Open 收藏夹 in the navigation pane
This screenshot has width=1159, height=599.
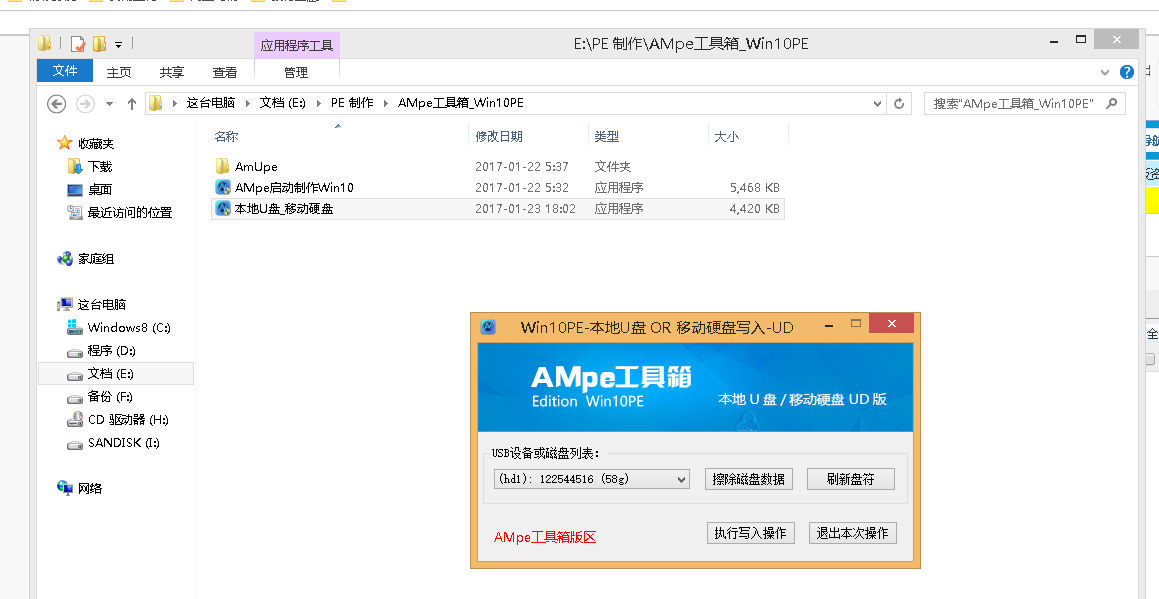[x=96, y=143]
